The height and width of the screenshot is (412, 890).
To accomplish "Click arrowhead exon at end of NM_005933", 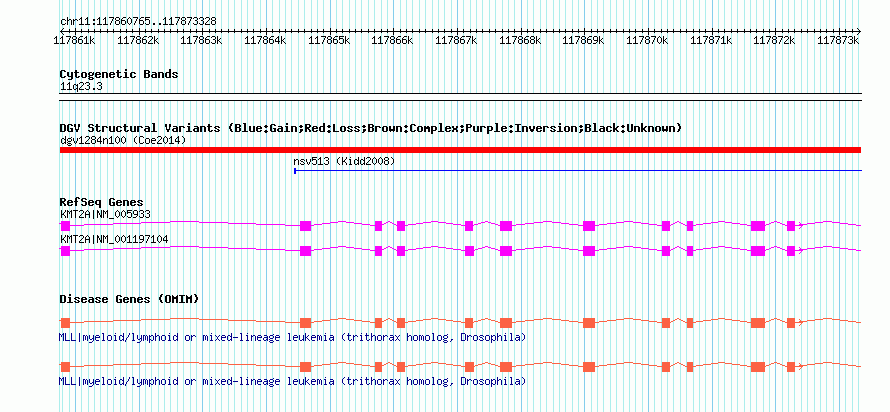I will [x=792, y=226].
